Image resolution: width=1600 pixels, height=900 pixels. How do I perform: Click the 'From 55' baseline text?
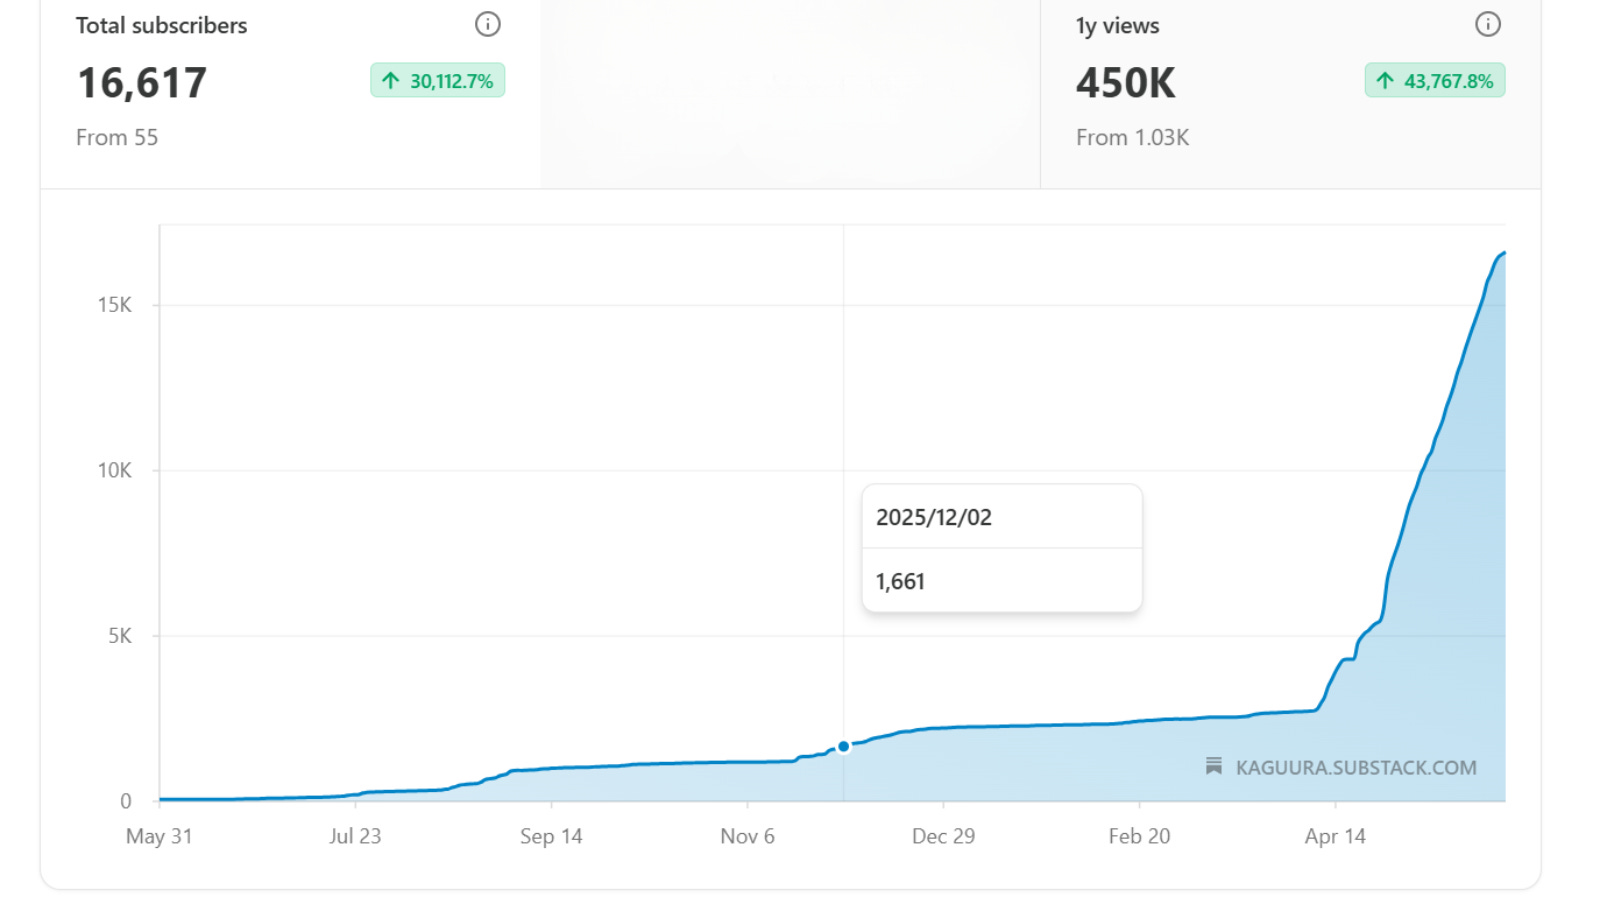coord(117,138)
